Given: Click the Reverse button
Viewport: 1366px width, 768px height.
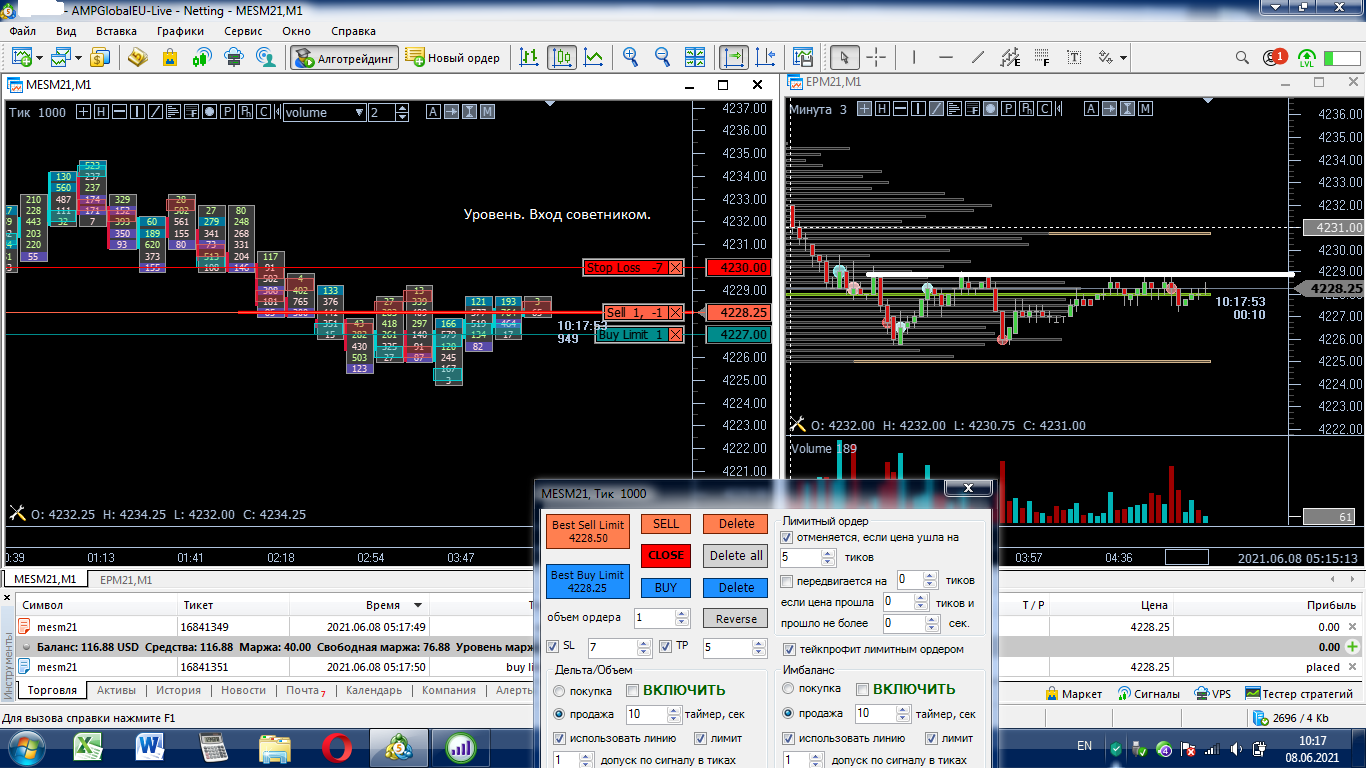Looking at the screenshot, I should (736, 619).
